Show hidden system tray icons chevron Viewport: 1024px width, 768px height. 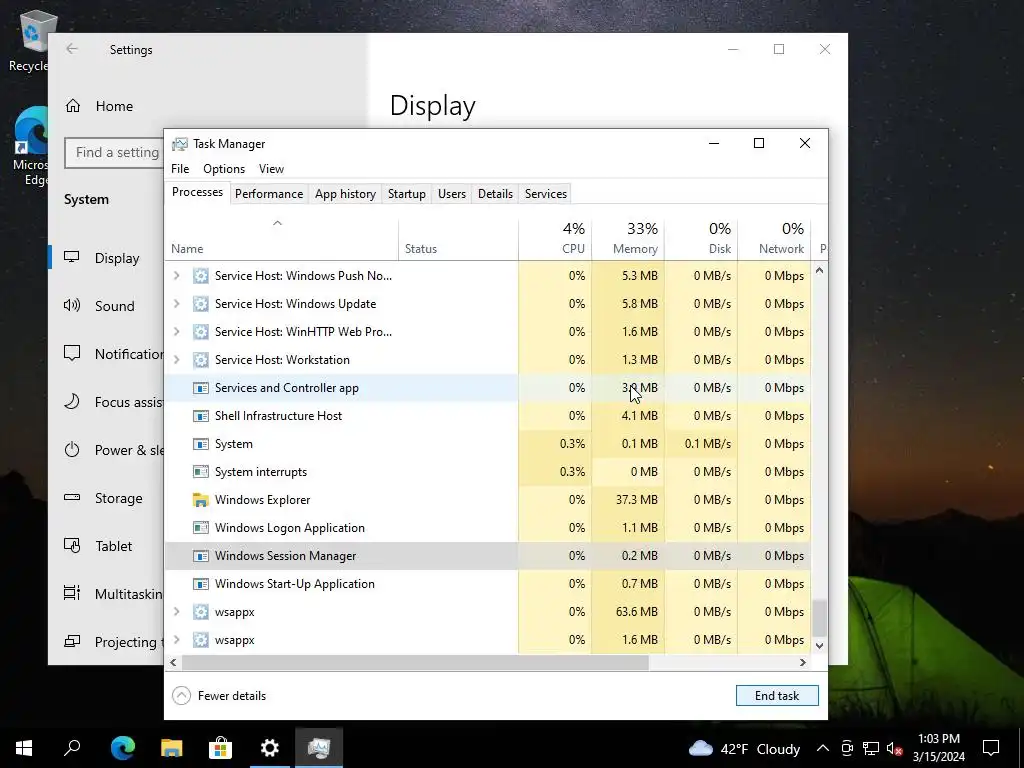[823, 748]
